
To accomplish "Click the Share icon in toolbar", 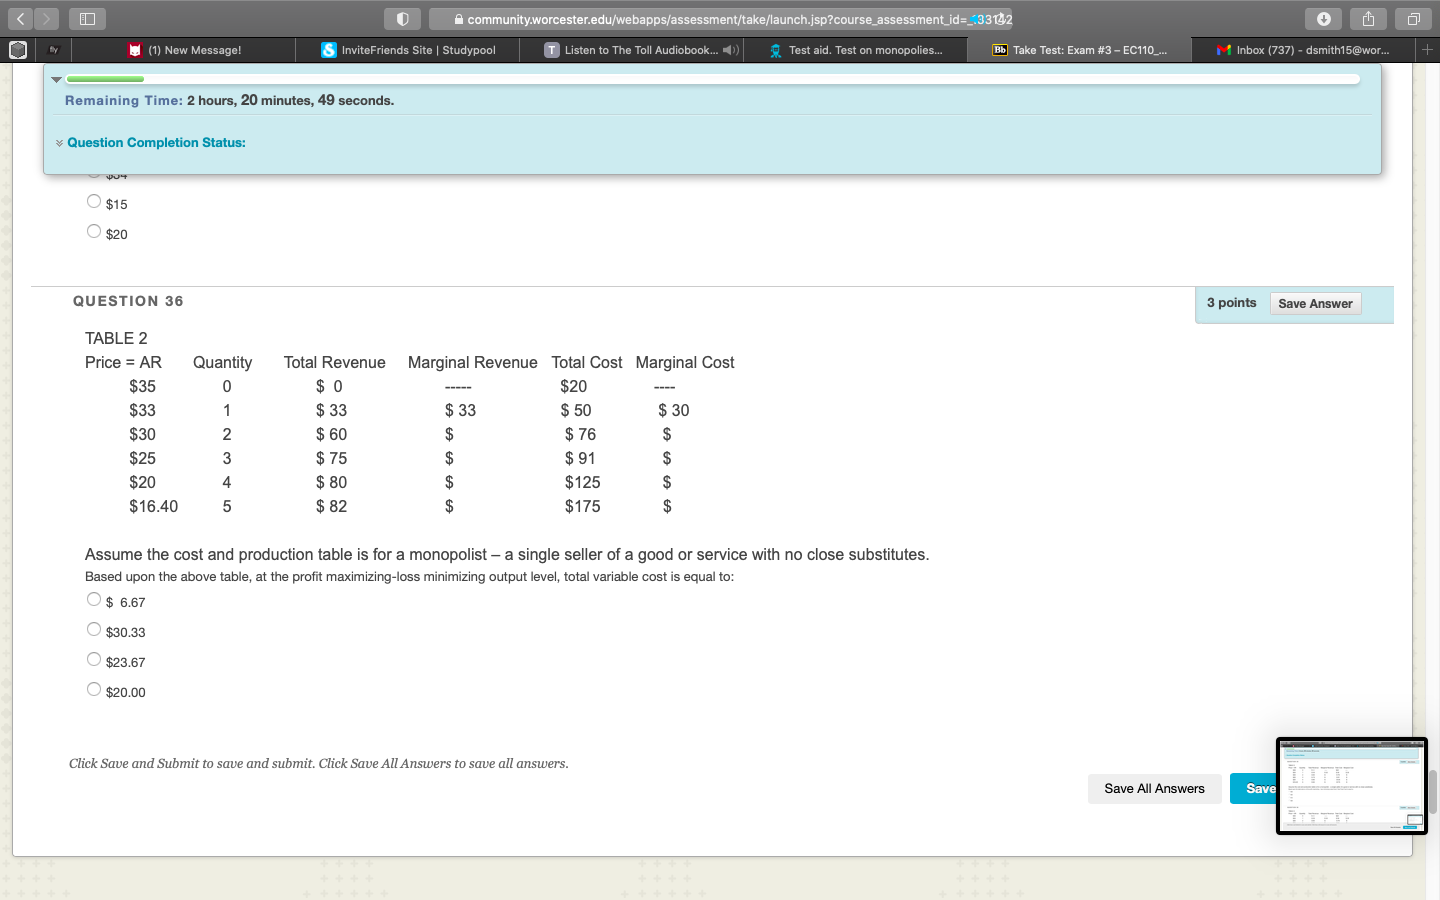I will pyautogui.click(x=1368, y=19).
